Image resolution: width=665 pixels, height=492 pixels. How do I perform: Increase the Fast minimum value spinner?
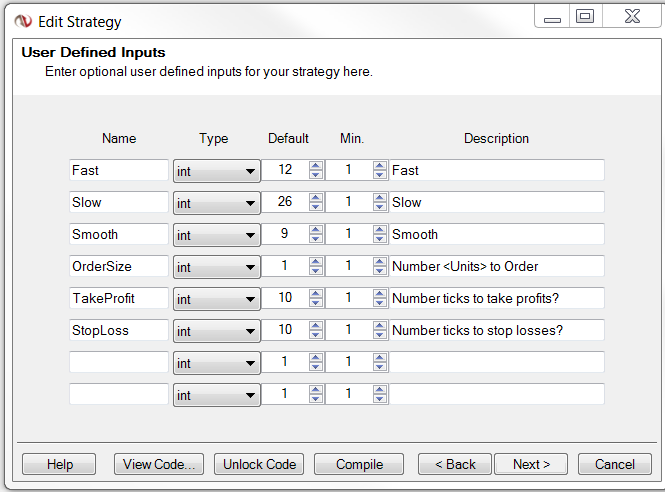tap(379, 166)
